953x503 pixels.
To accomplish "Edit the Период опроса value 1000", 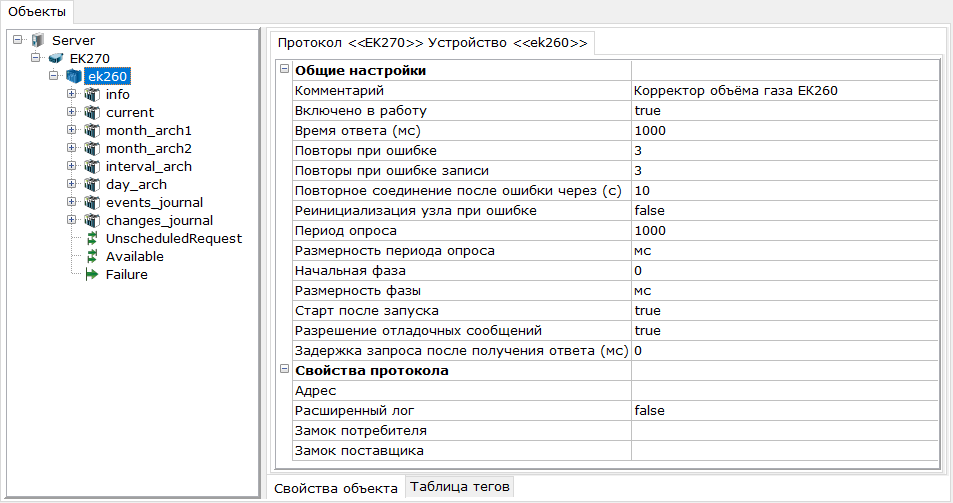I will [785, 231].
